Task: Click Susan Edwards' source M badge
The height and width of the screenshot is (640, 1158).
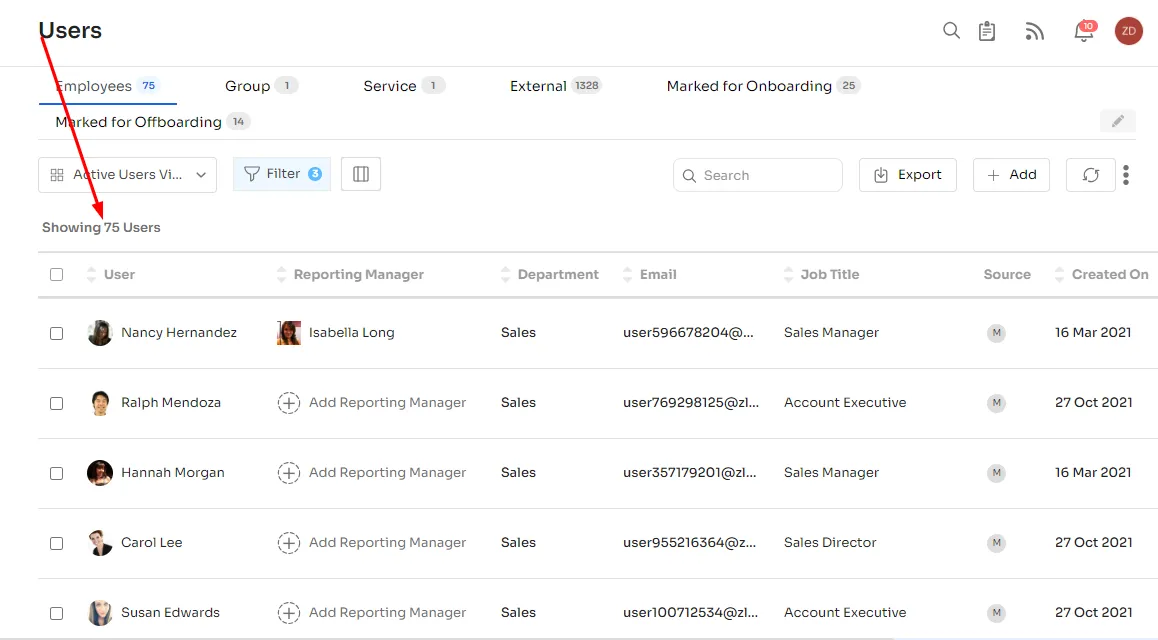Action: (x=996, y=613)
